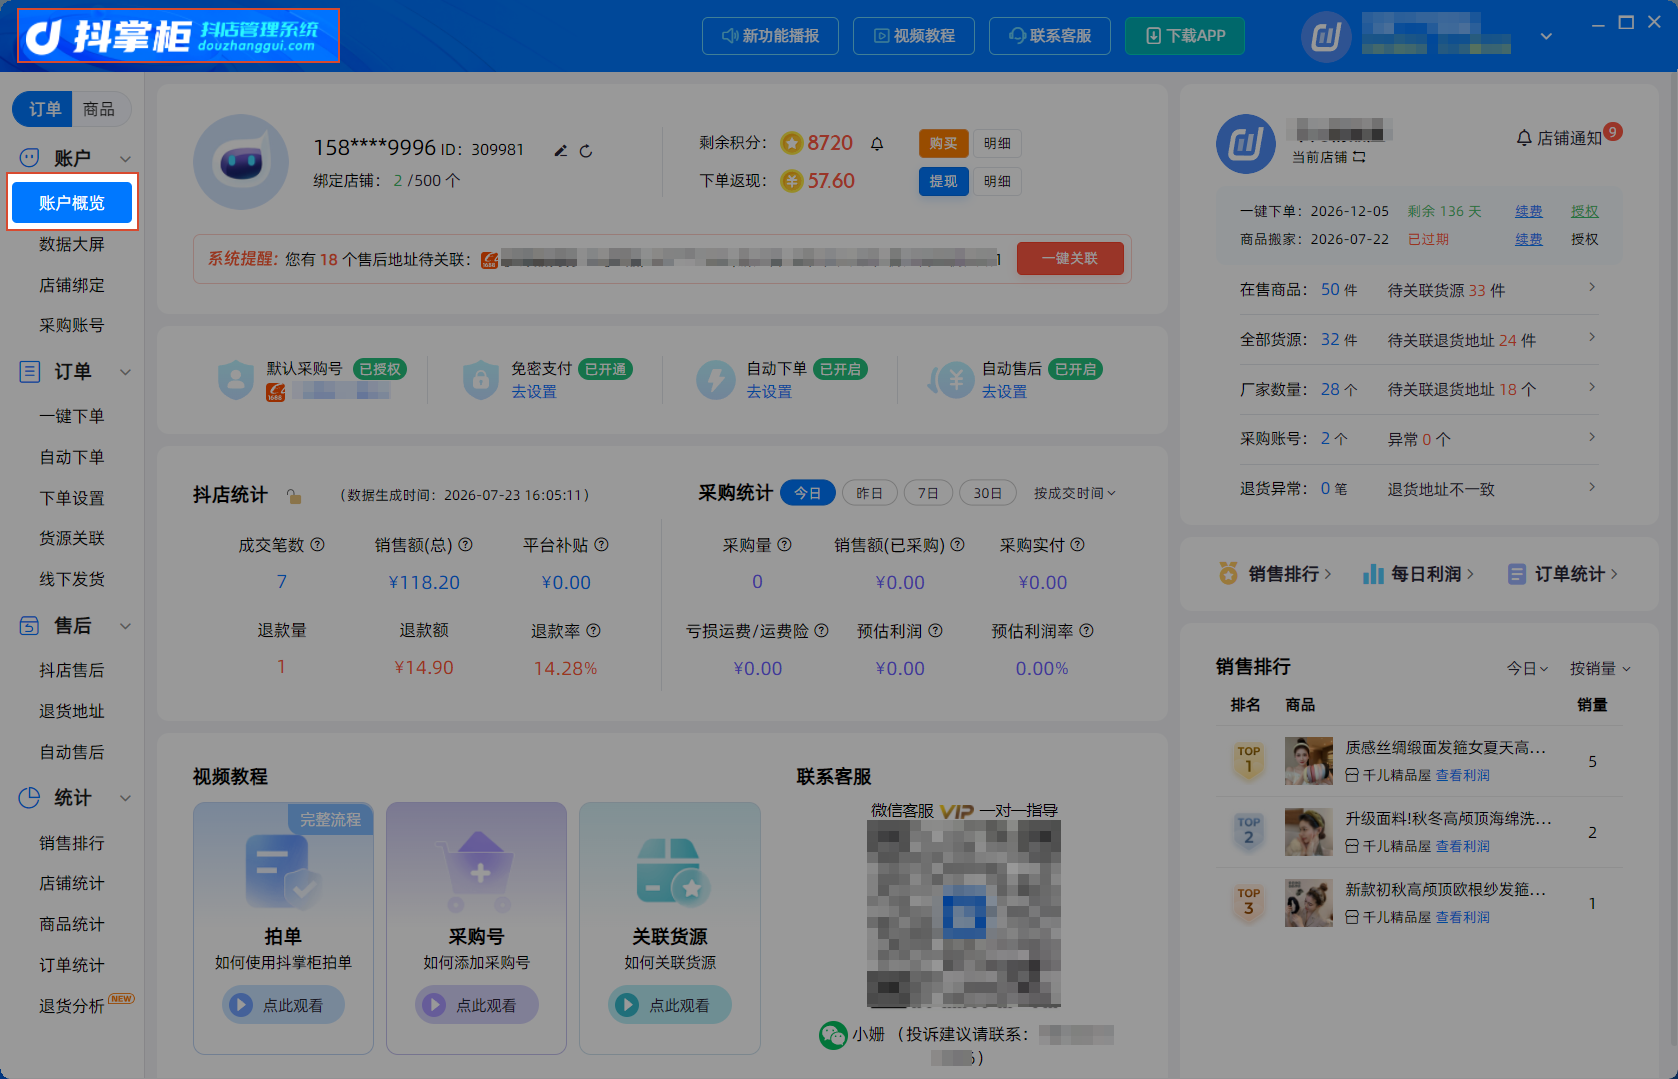Viewport: 1678px width, 1079px height.
Task: Collapse the 统计 sidebar section
Action: click(x=126, y=798)
